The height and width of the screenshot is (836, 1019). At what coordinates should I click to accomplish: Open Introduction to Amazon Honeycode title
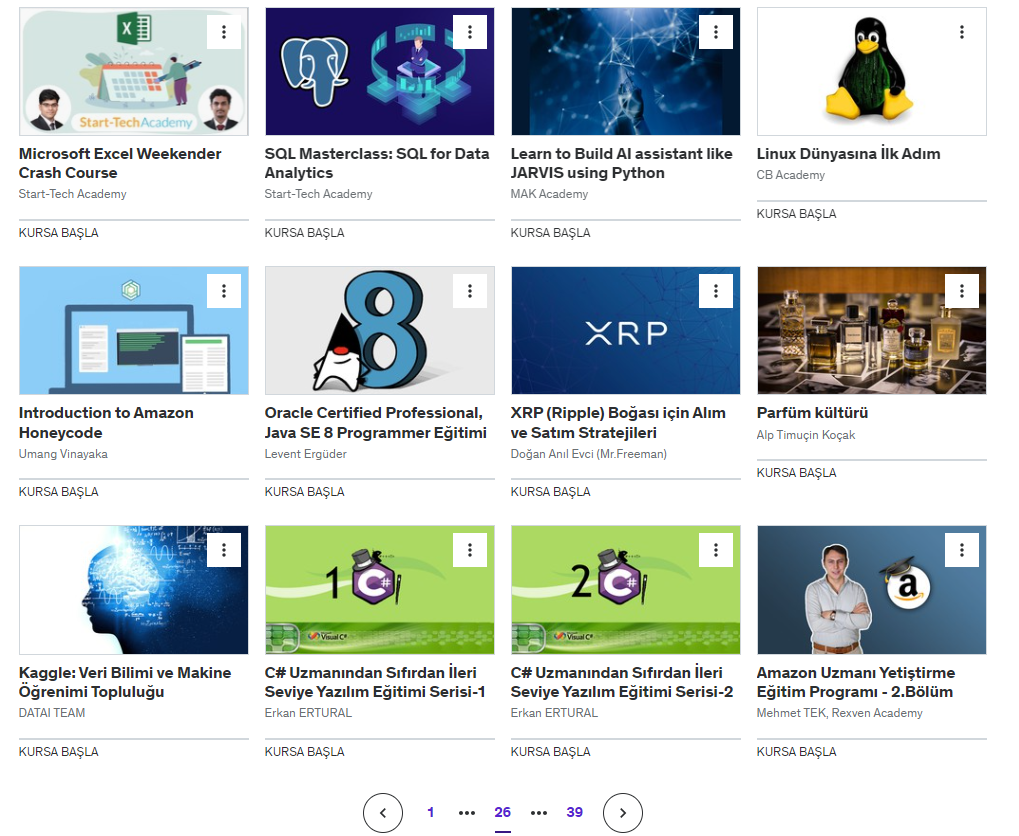[106, 423]
